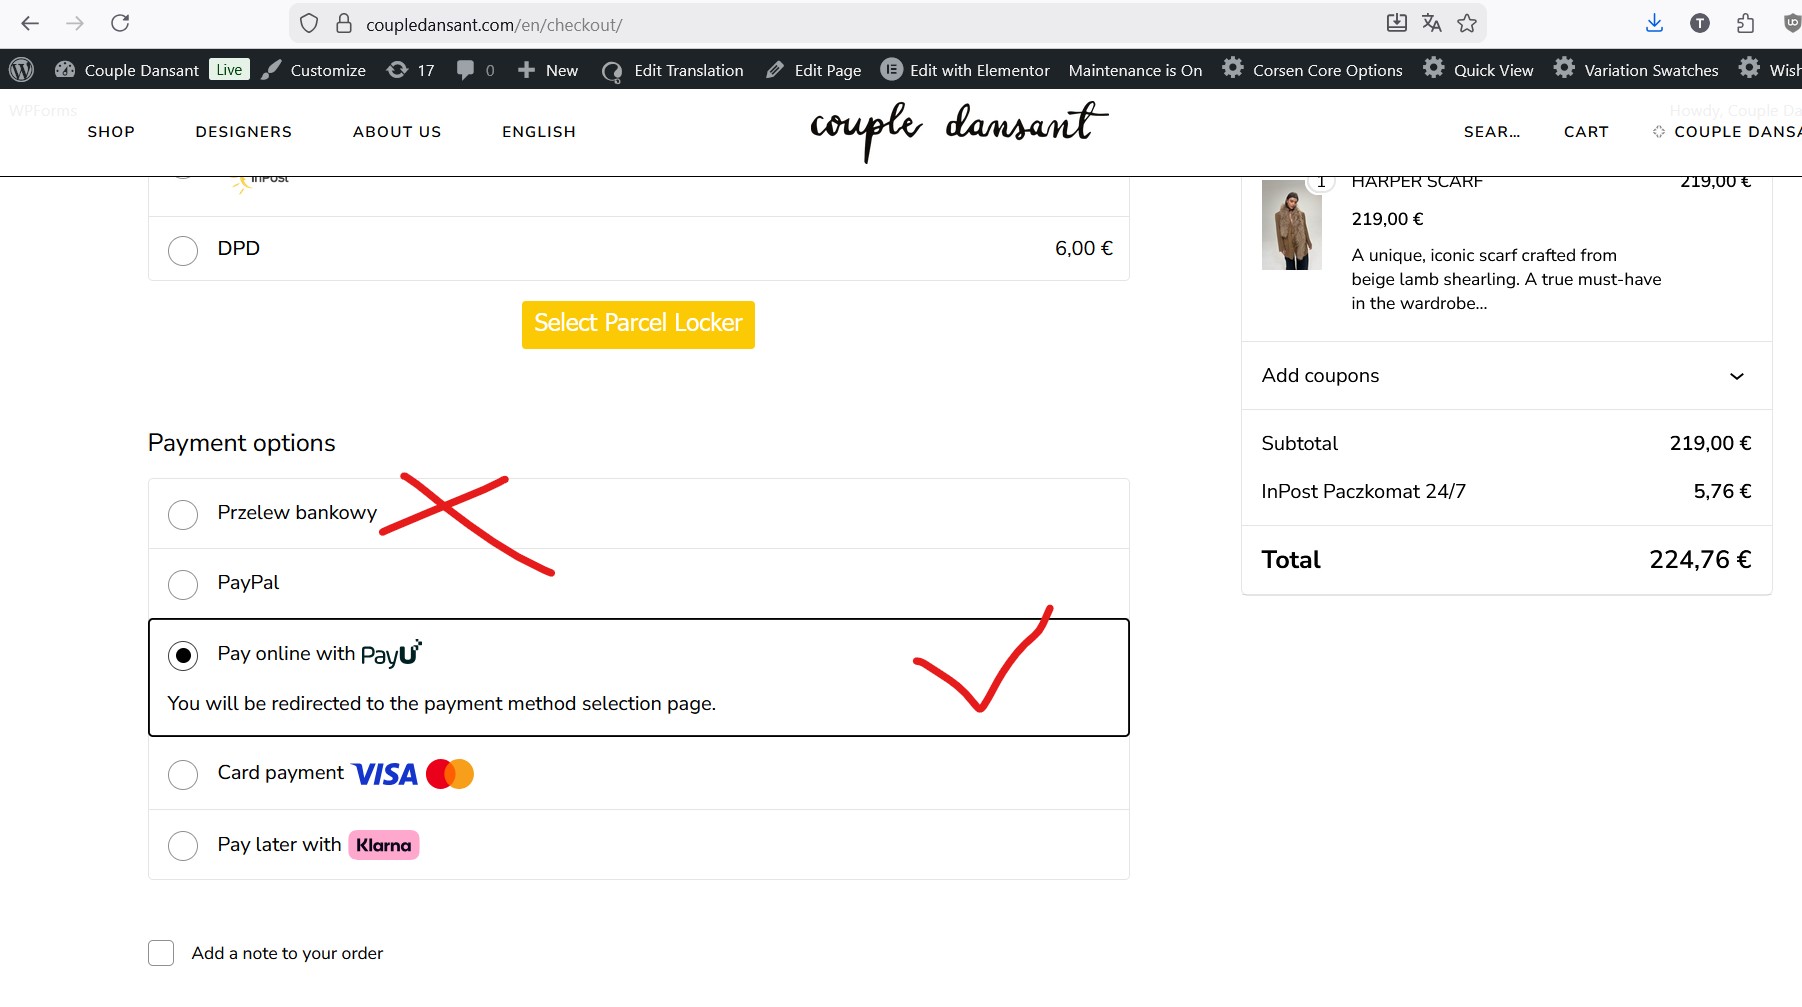Reload the page with the refresh icon

tap(120, 23)
